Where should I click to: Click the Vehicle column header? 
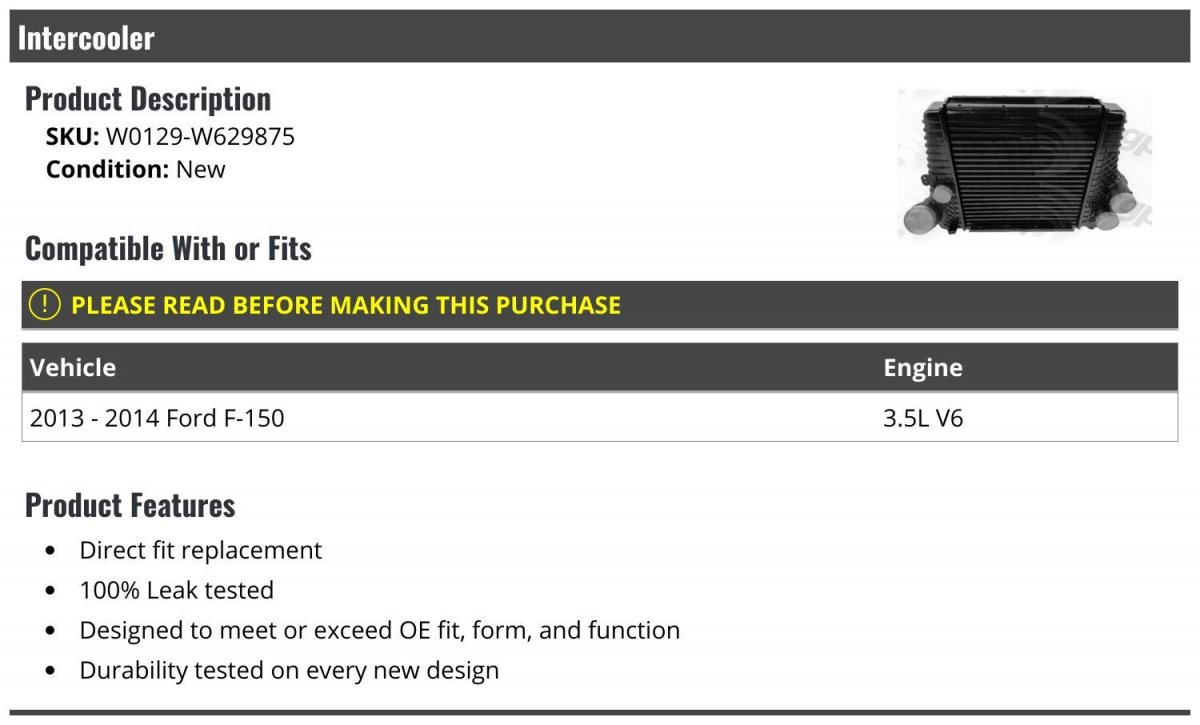click(x=73, y=367)
